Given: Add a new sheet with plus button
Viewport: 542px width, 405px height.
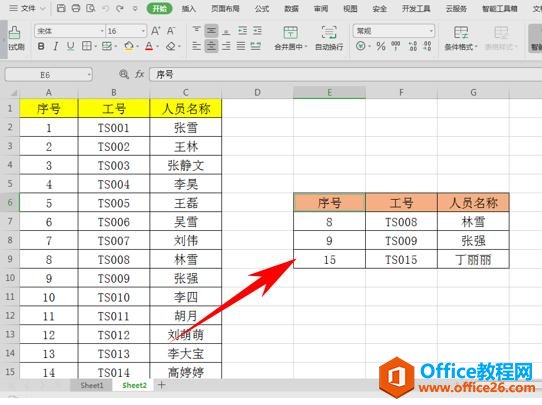Looking at the screenshot, I should [161, 385].
